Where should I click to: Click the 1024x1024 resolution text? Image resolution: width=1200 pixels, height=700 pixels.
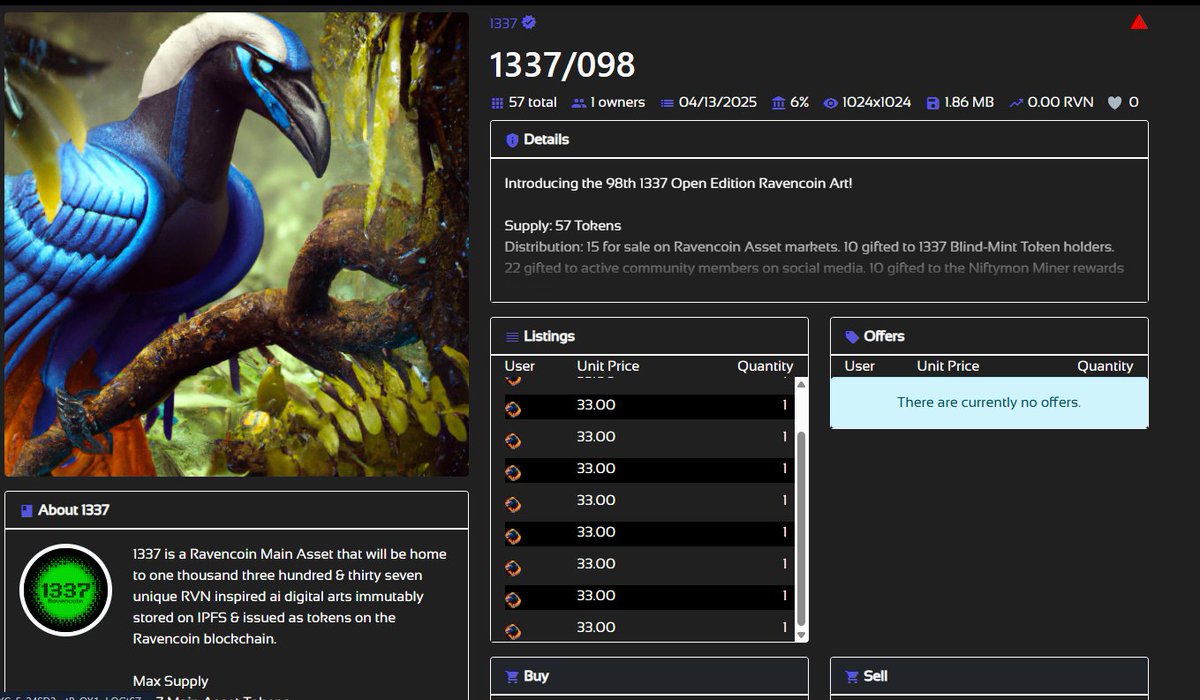click(x=876, y=102)
